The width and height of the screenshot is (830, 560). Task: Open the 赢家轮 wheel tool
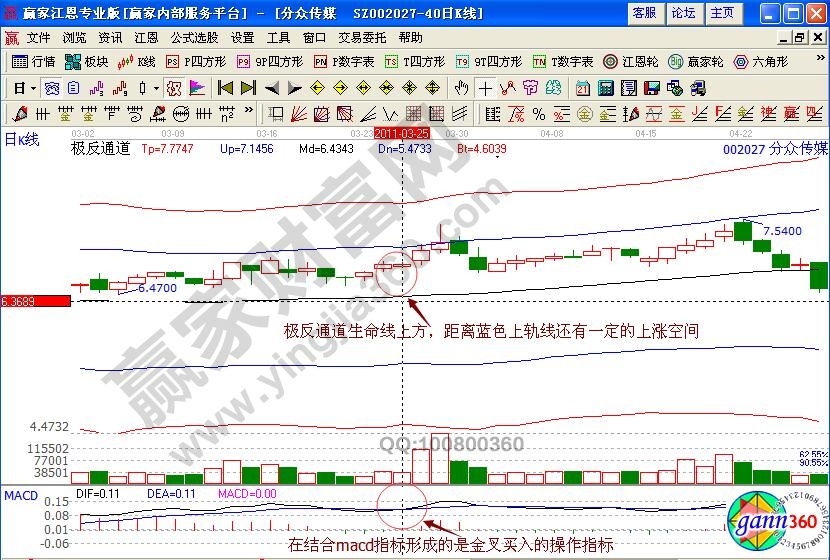pyautogui.click(x=696, y=62)
